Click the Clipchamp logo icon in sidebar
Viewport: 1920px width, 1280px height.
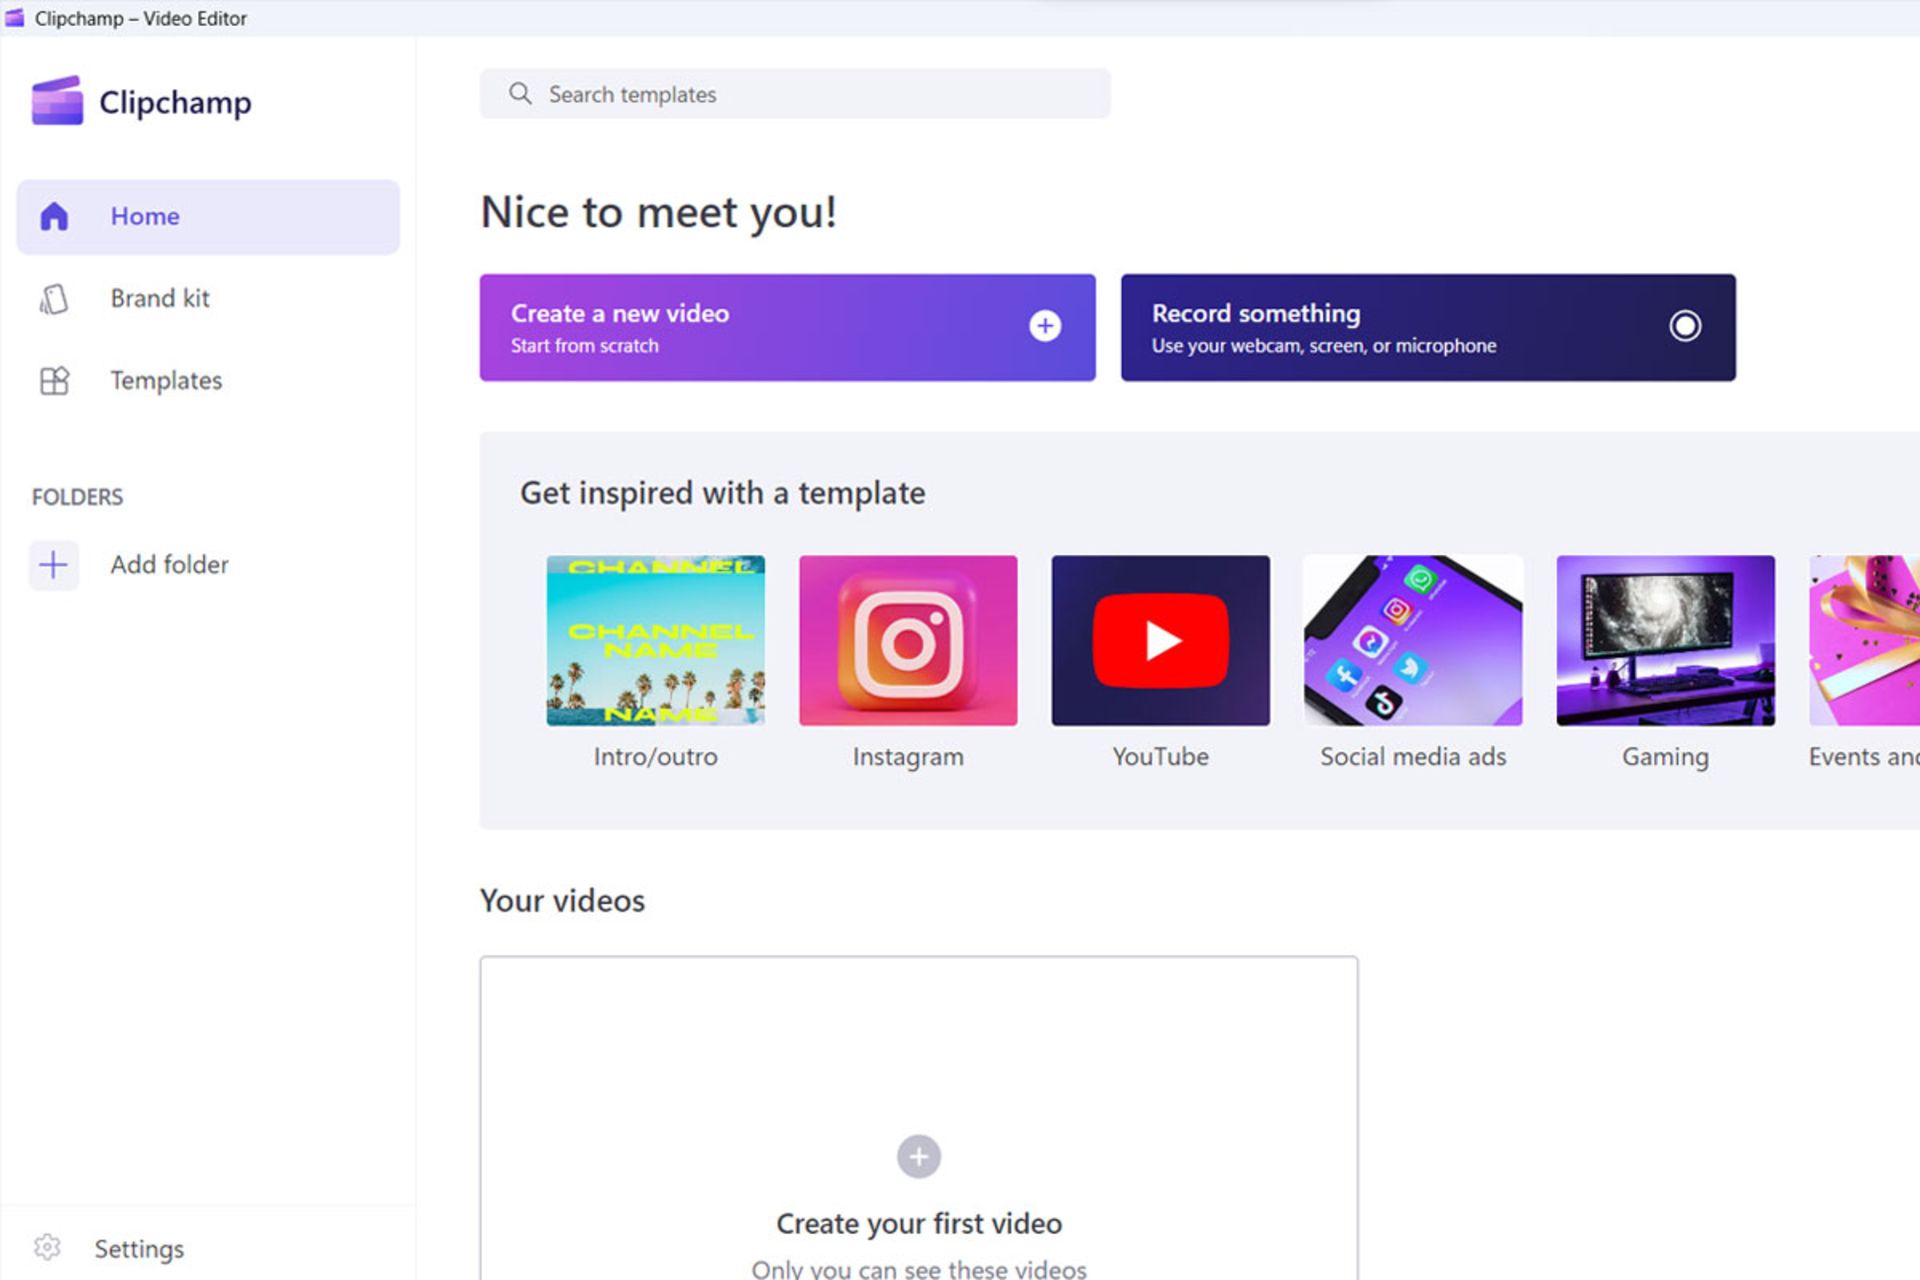[x=57, y=101]
